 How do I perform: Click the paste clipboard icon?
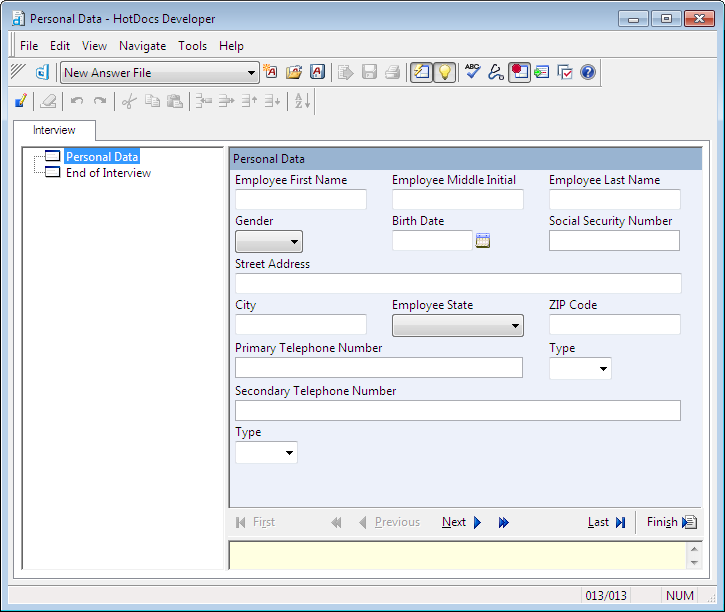point(175,101)
